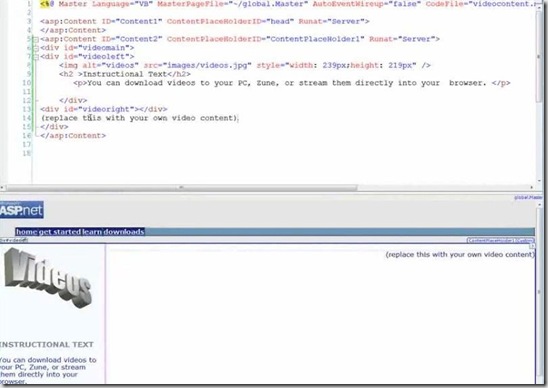Image resolution: width=548 pixels, height=388 pixels.
Task: Click the learn navigation link
Action: point(92,232)
